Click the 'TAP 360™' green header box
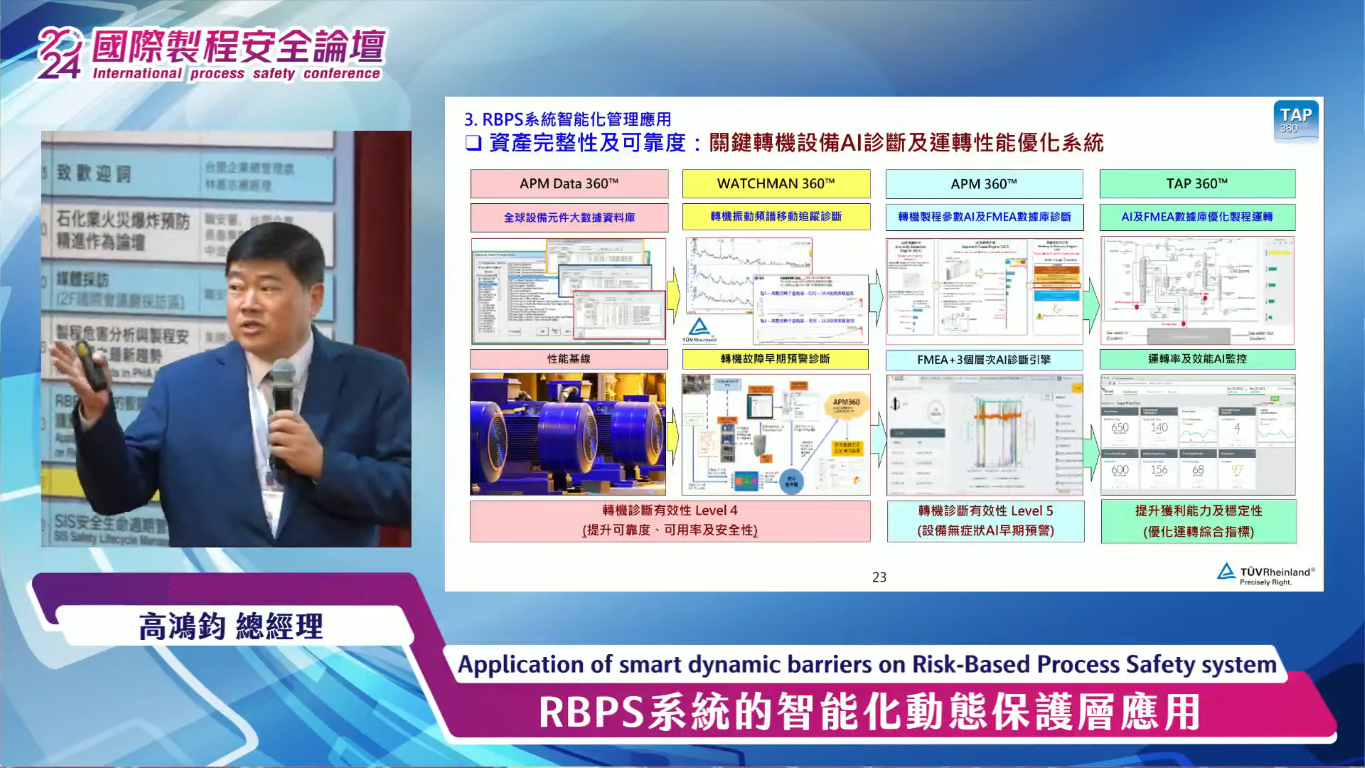 pyautogui.click(x=1197, y=183)
